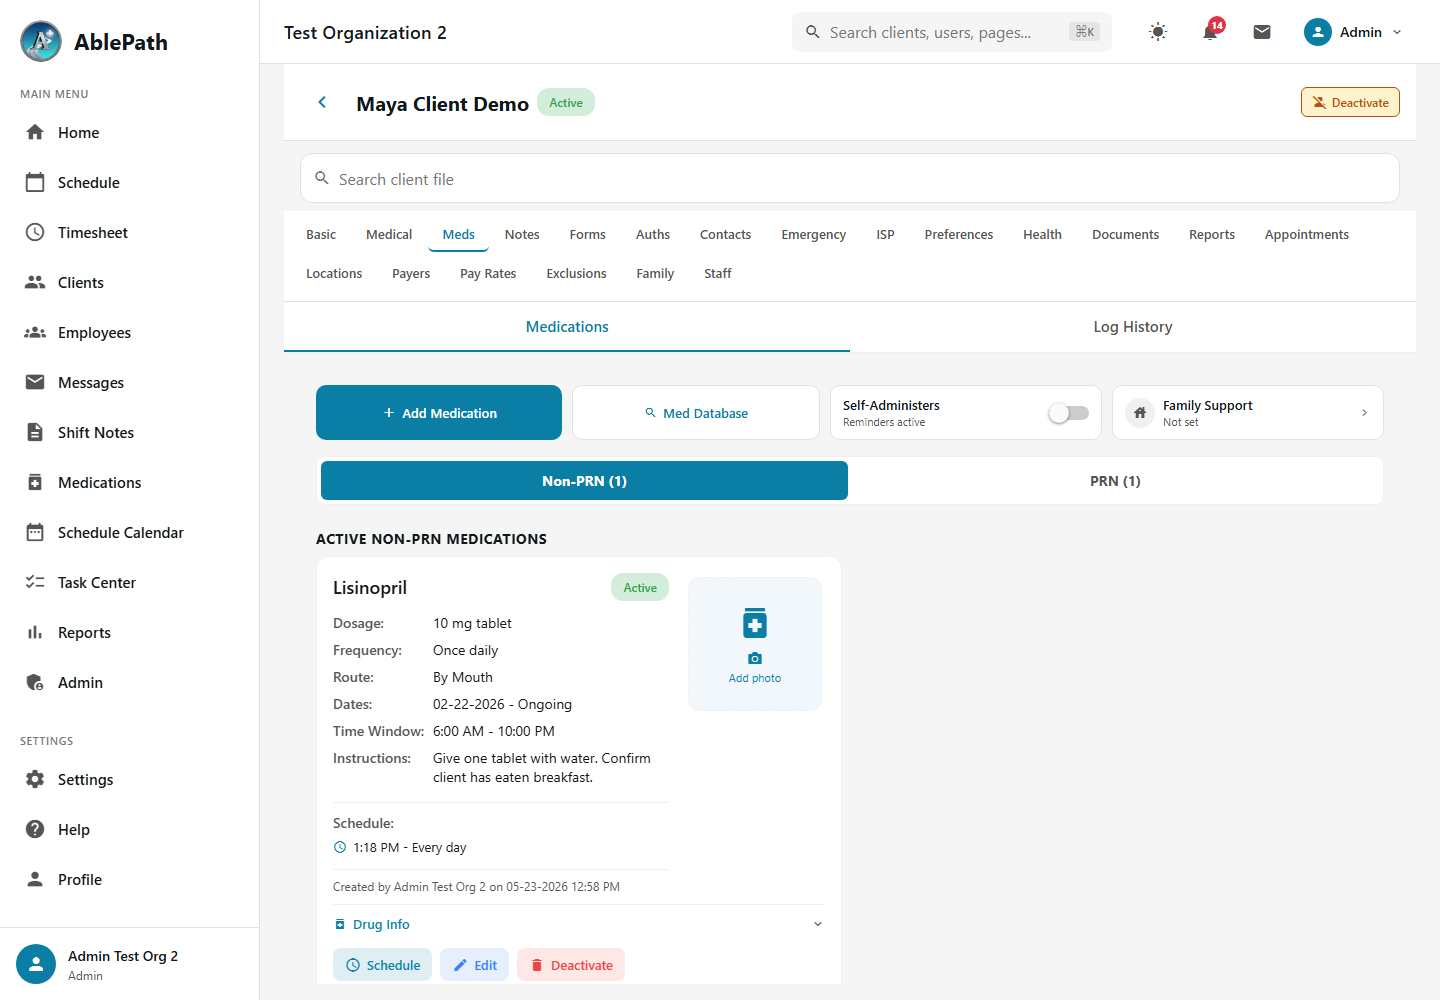
Task: Open notifications bell with 14 badge
Action: pyautogui.click(x=1211, y=31)
